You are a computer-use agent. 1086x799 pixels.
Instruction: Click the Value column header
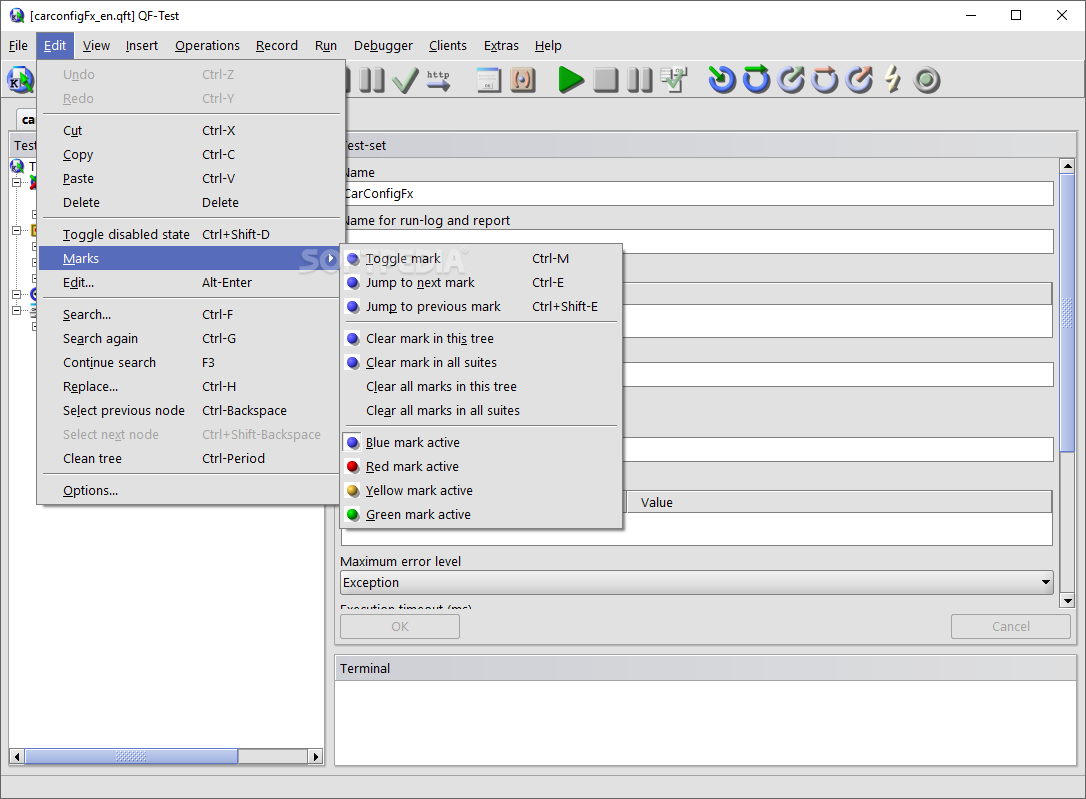coord(839,502)
